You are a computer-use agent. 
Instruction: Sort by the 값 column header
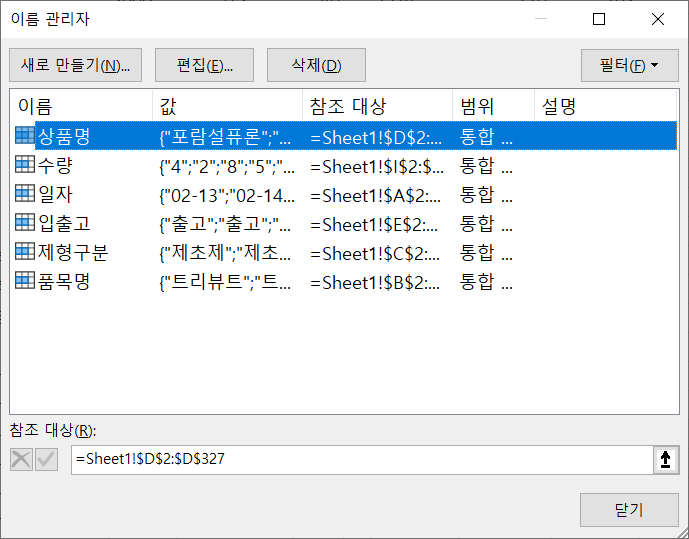pos(228,106)
